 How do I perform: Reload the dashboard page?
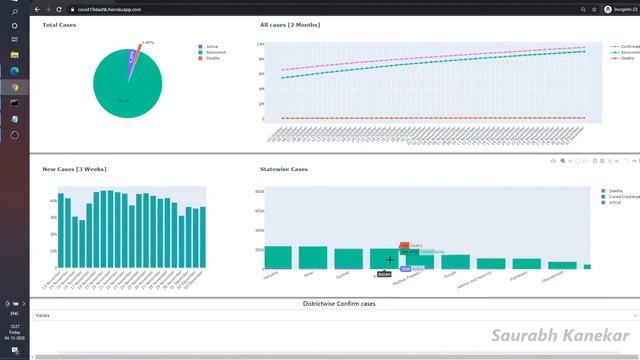pyautogui.click(x=59, y=9)
